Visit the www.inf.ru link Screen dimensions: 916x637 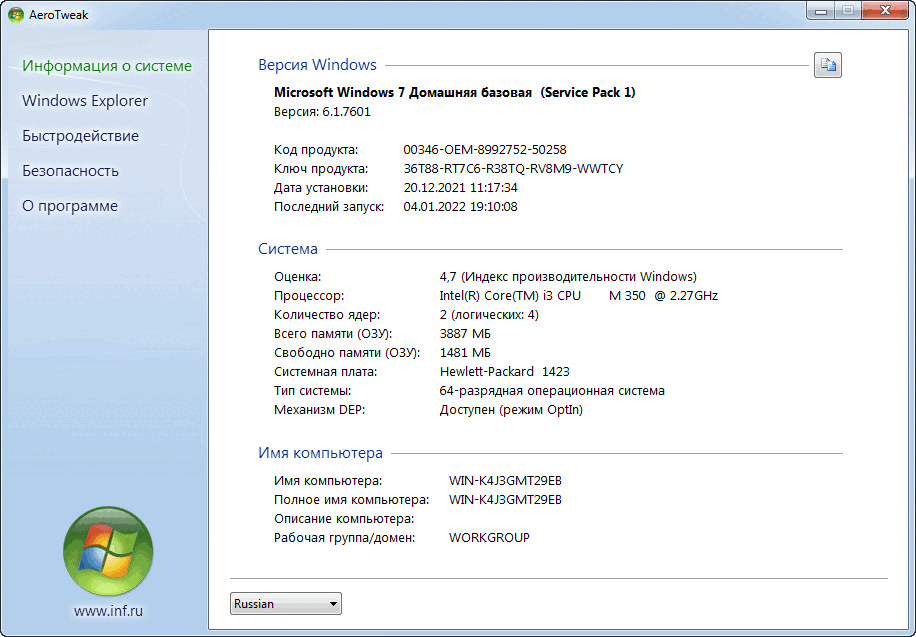coord(108,611)
